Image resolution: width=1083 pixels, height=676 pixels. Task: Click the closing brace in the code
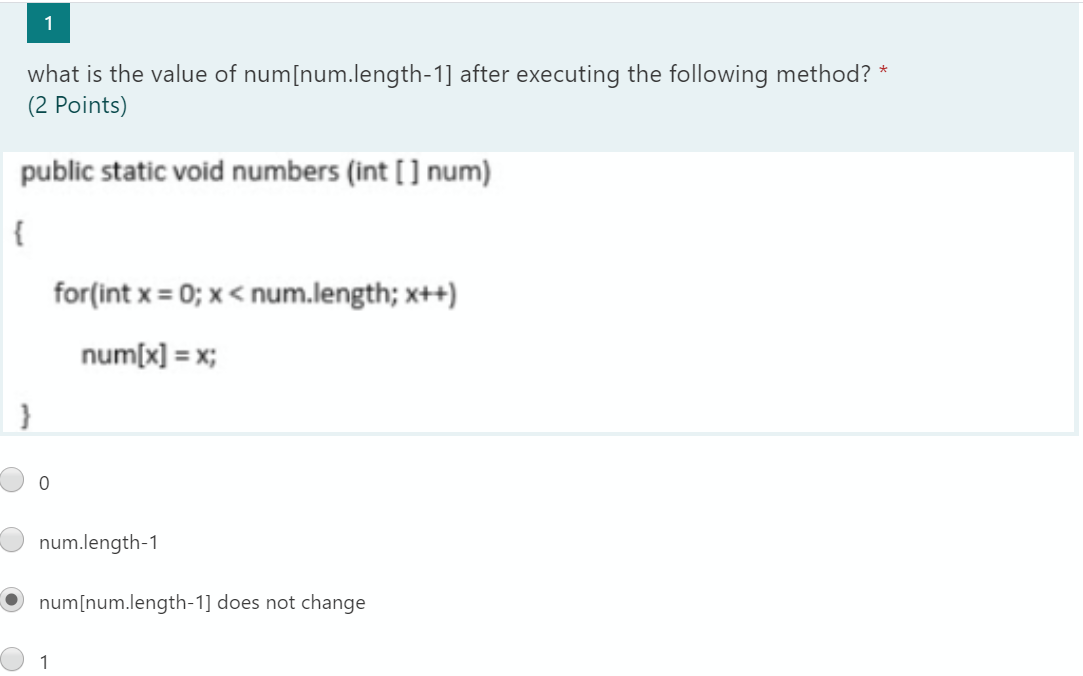24,413
